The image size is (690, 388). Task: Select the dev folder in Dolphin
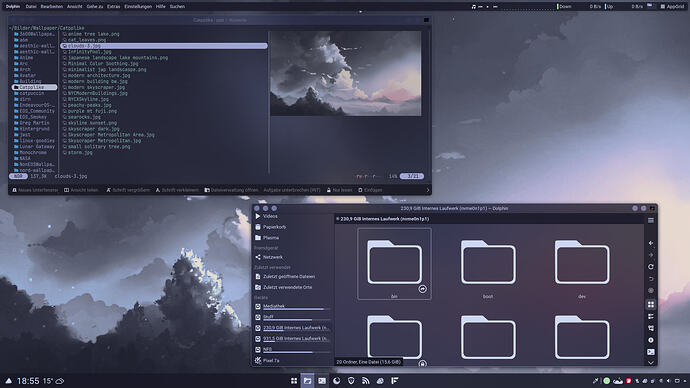pos(582,269)
